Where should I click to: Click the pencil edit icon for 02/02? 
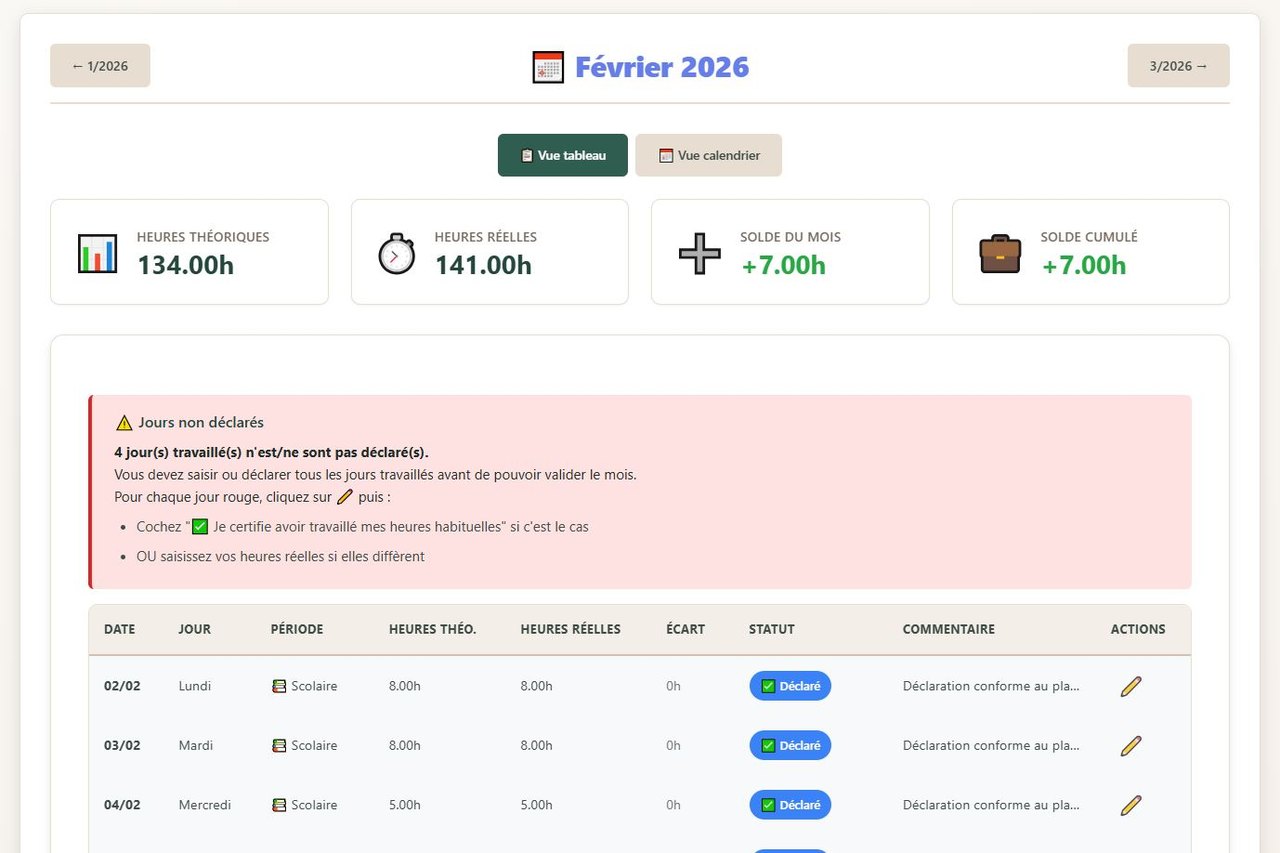[x=1130, y=686]
